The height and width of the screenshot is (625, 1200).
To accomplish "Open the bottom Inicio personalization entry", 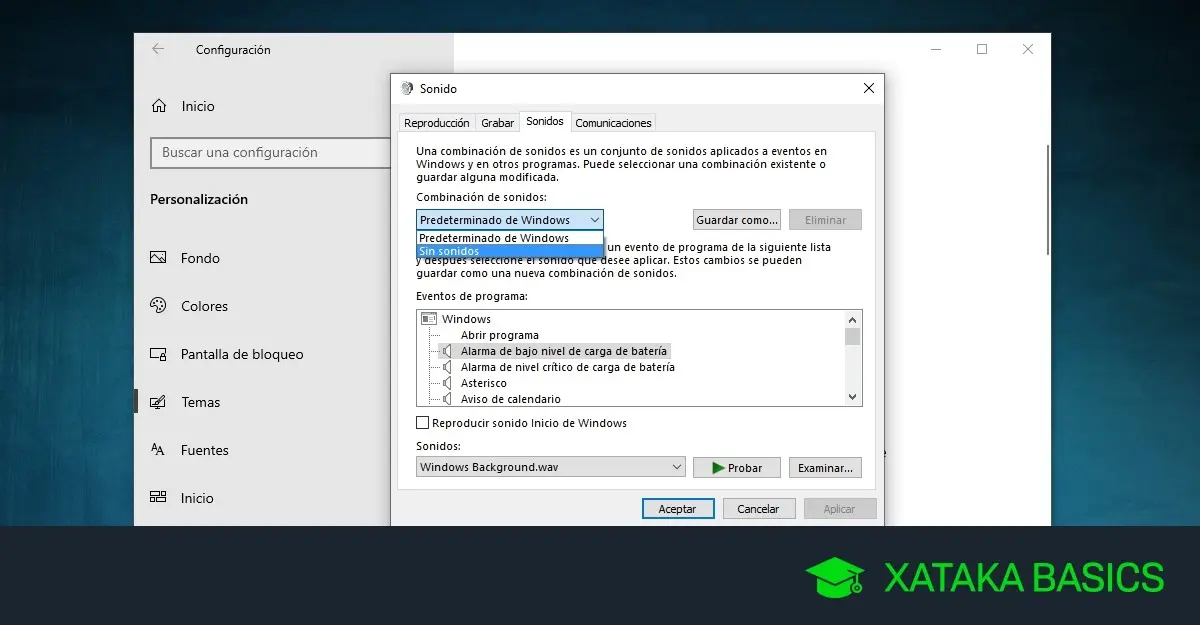I will [x=197, y=498].
